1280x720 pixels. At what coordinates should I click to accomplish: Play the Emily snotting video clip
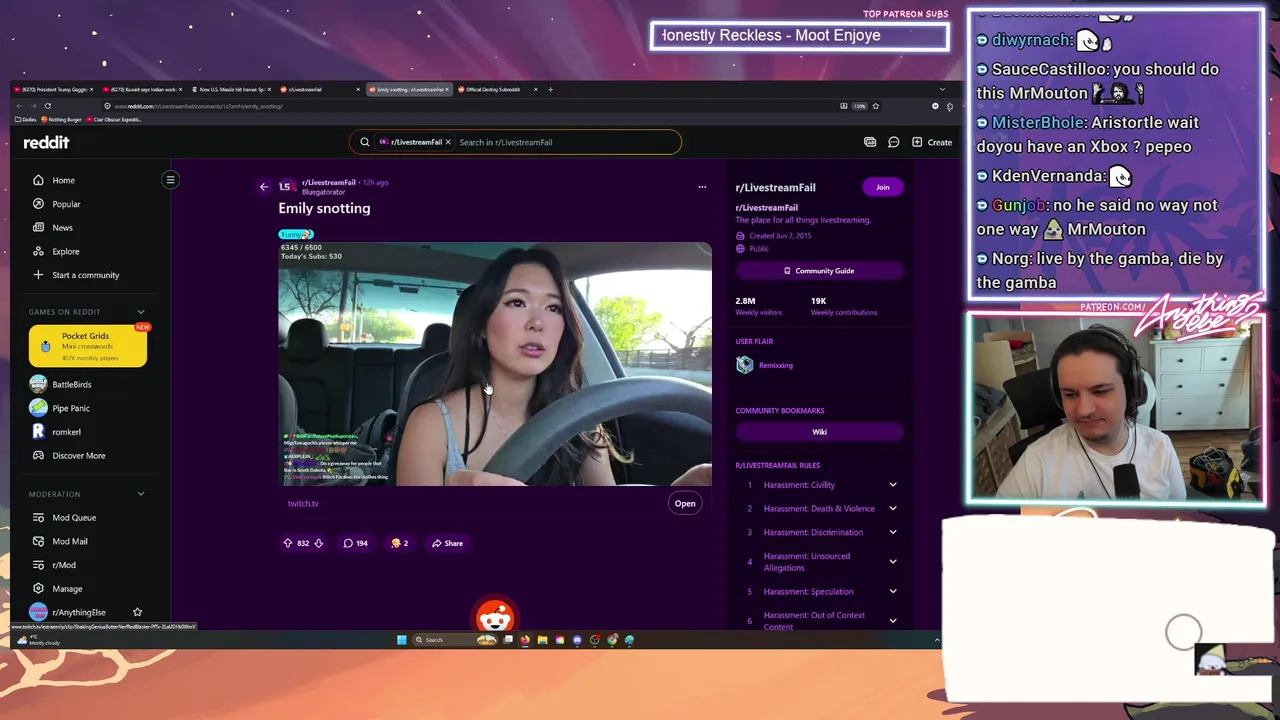coord(495,364)
